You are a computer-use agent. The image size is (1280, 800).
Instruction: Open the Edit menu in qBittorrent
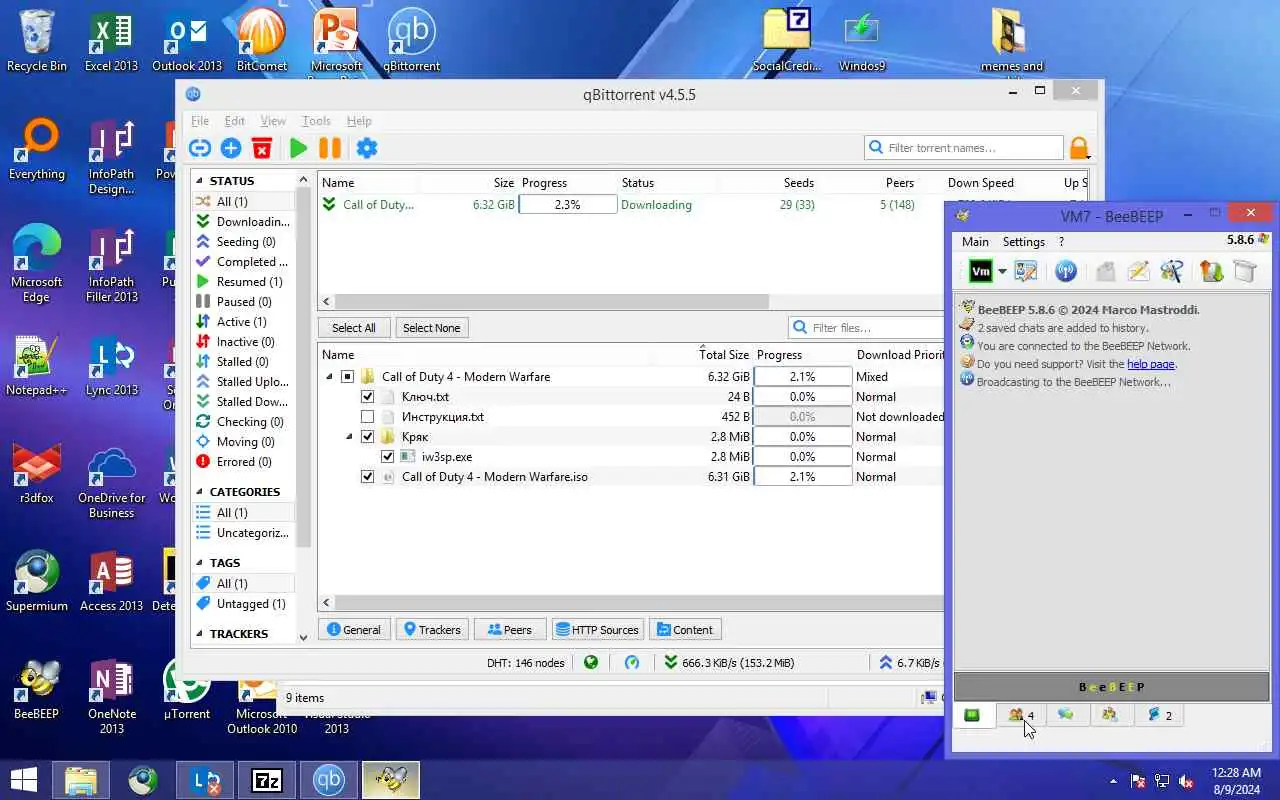[235, 121]
